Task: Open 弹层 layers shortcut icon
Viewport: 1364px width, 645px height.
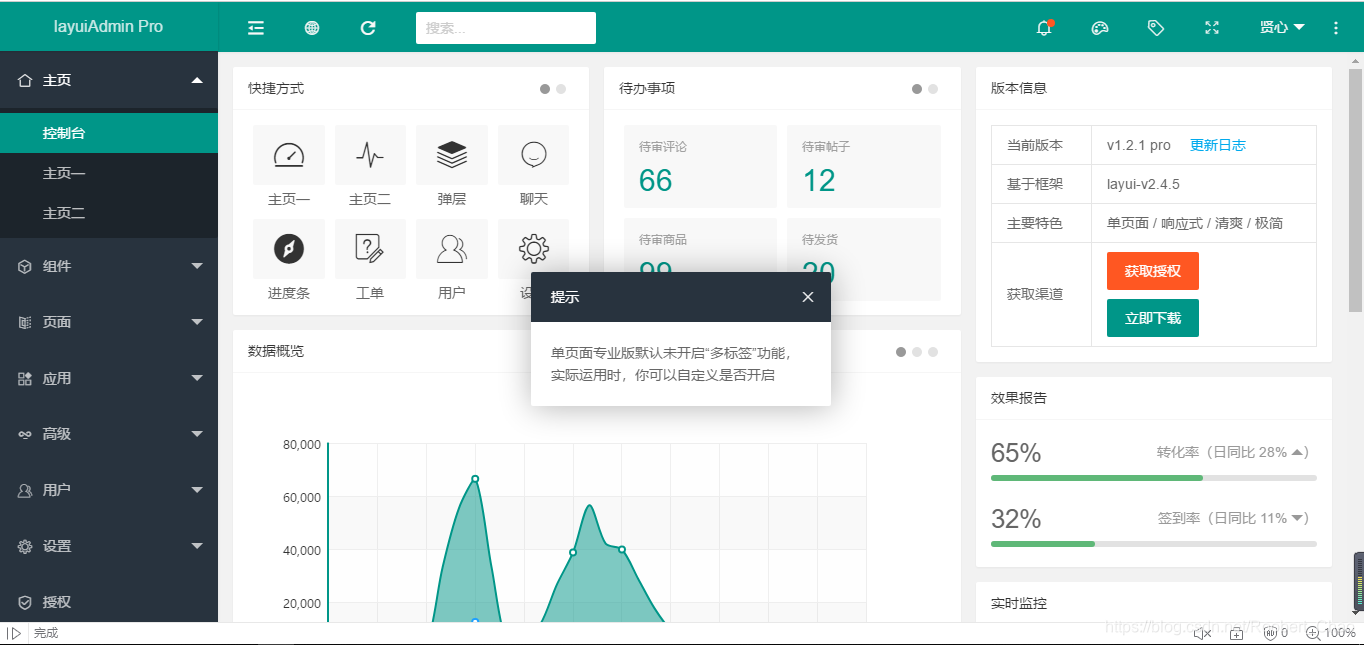Action: [x=452, y=155]
